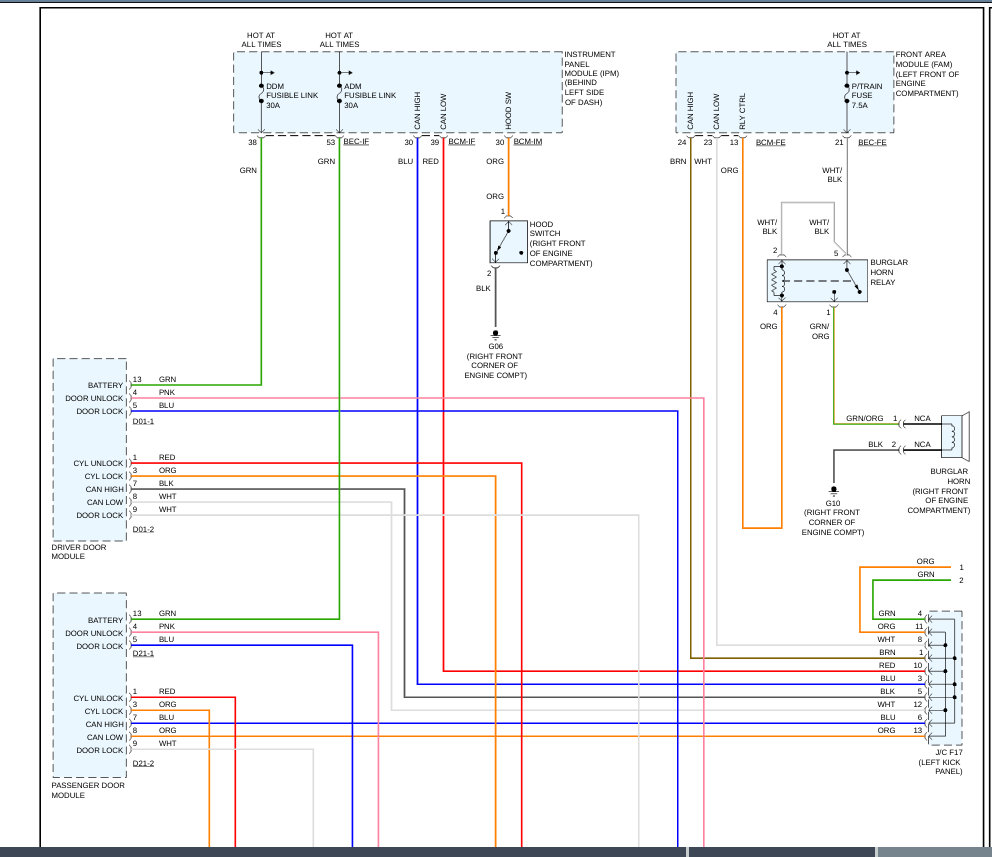Screen dimensions: 992x857
Task: Click the P/TRAIN fuse 7.5A symbol
Action: [x=847, y=94]
